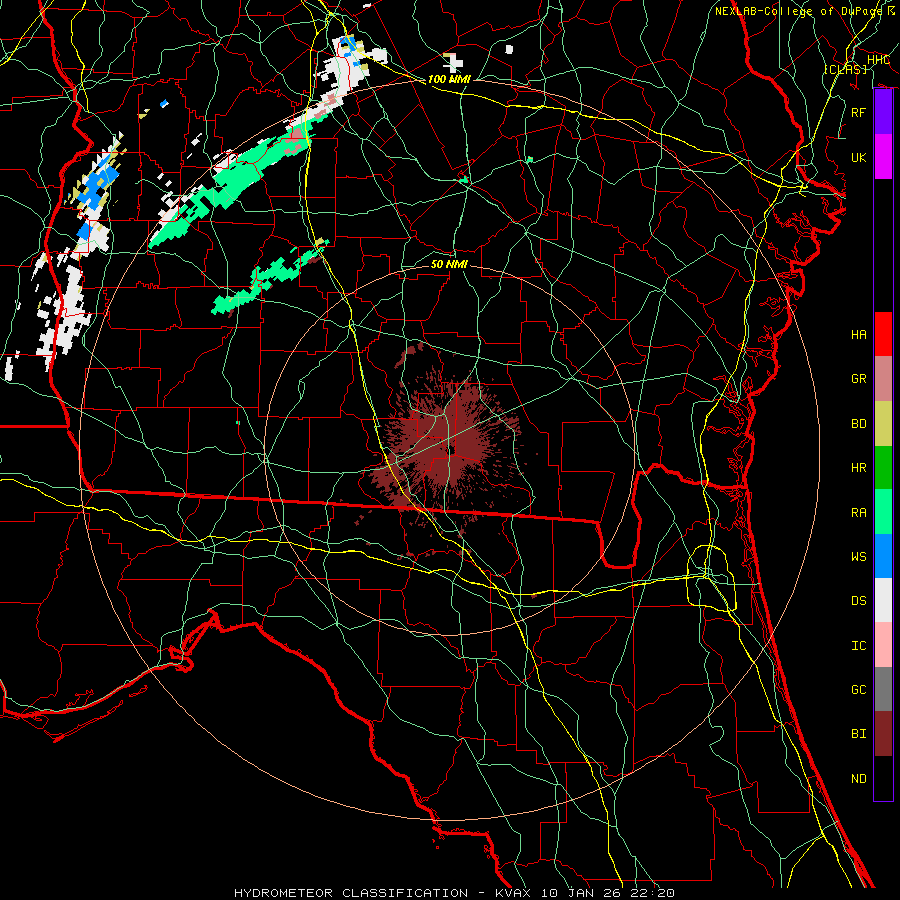Click the GC legend label
The image size is (900, 900).
(x=859, y=690)
